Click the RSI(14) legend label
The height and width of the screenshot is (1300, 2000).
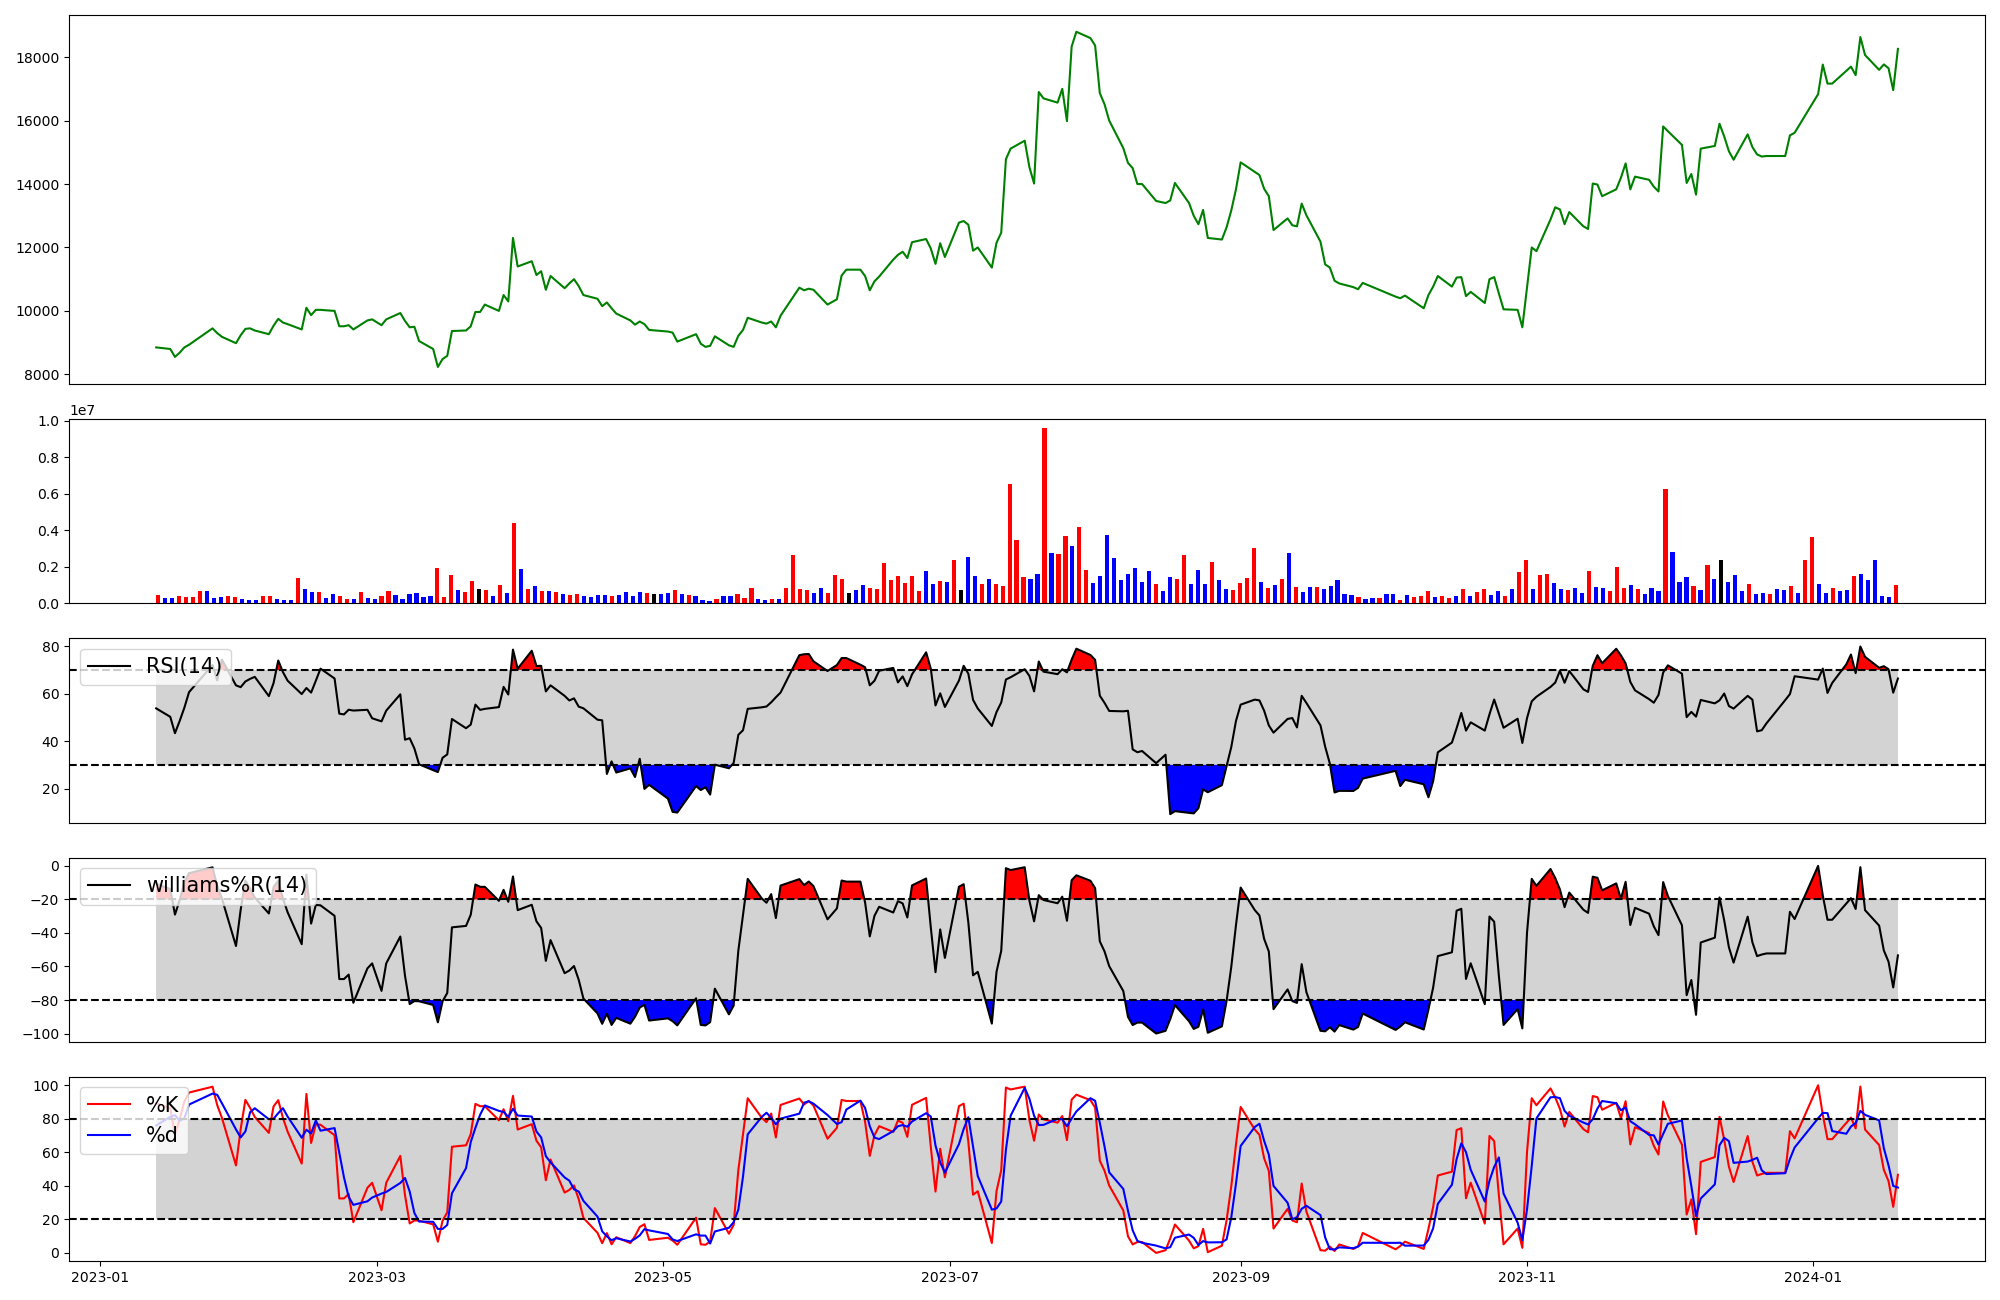pos(184,666)
